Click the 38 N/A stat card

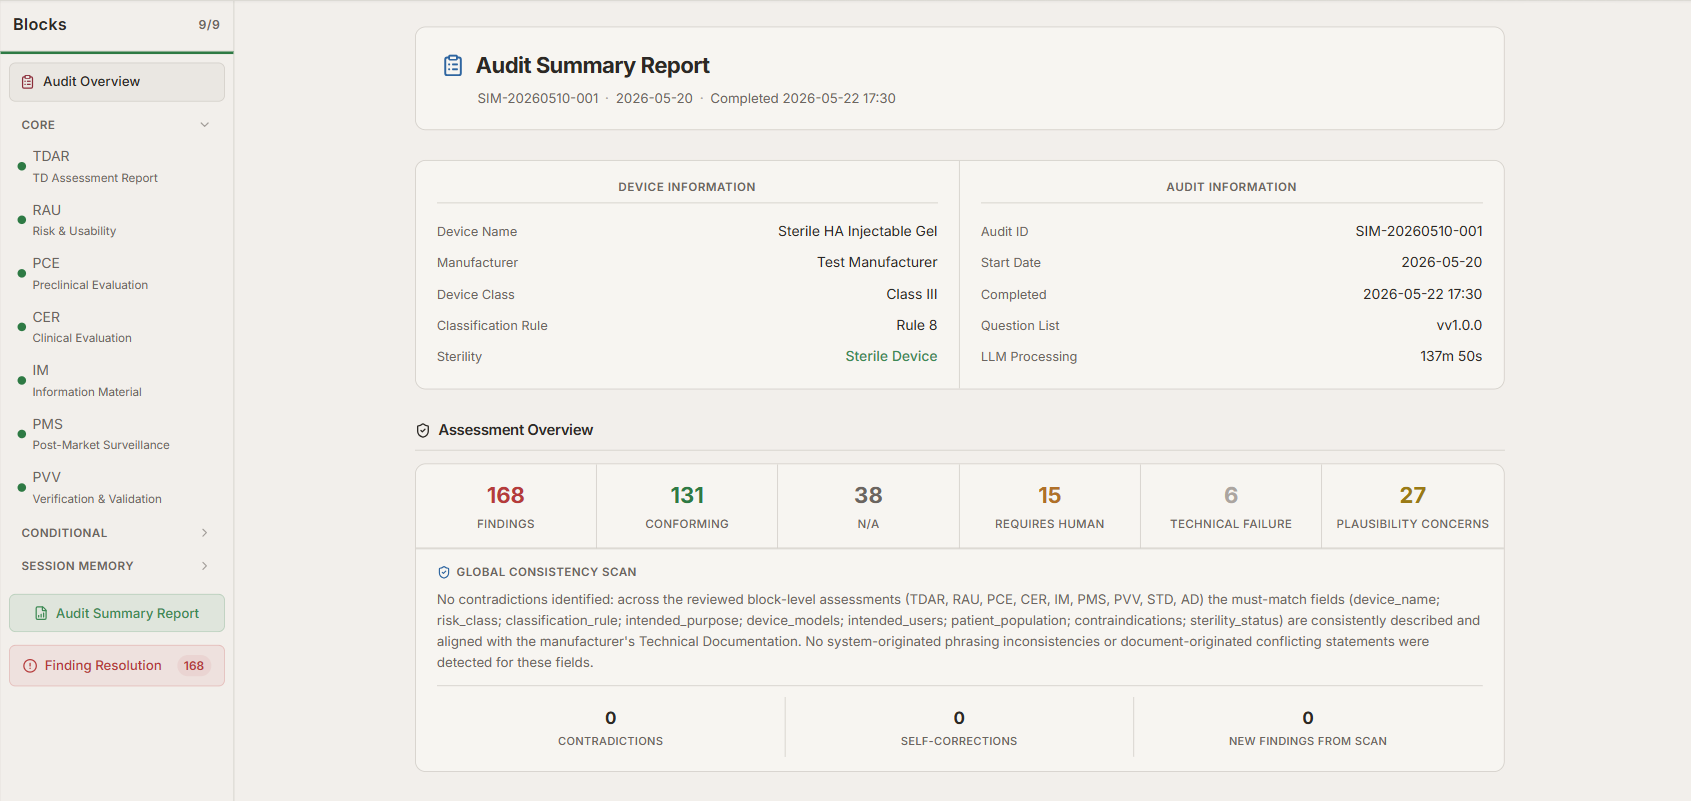pyautogui.click(x=868, y=506)
